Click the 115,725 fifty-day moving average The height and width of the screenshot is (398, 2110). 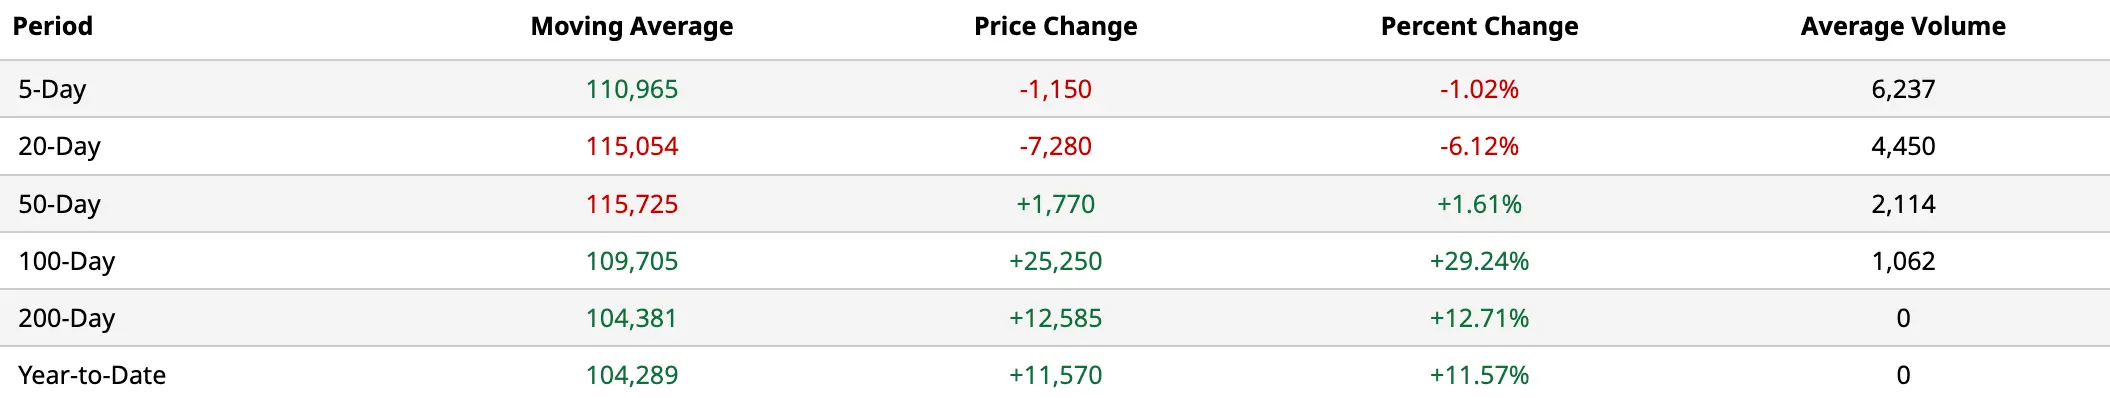632,204
